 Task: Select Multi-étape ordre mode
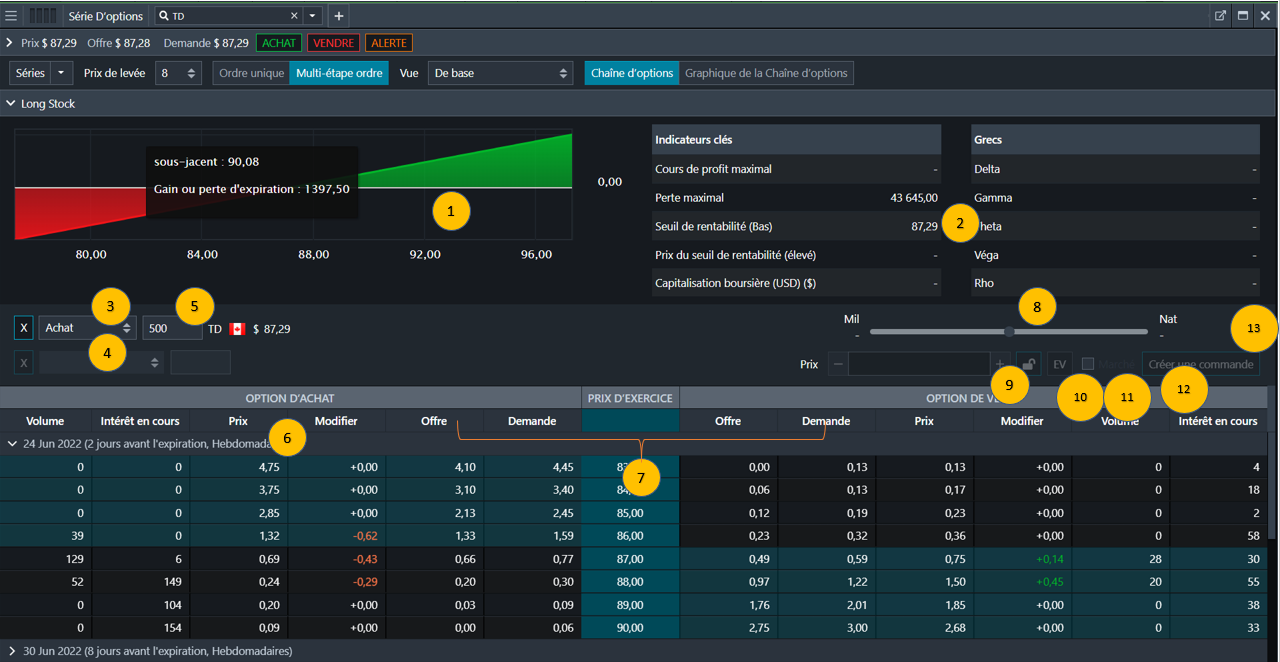point(339,73)
